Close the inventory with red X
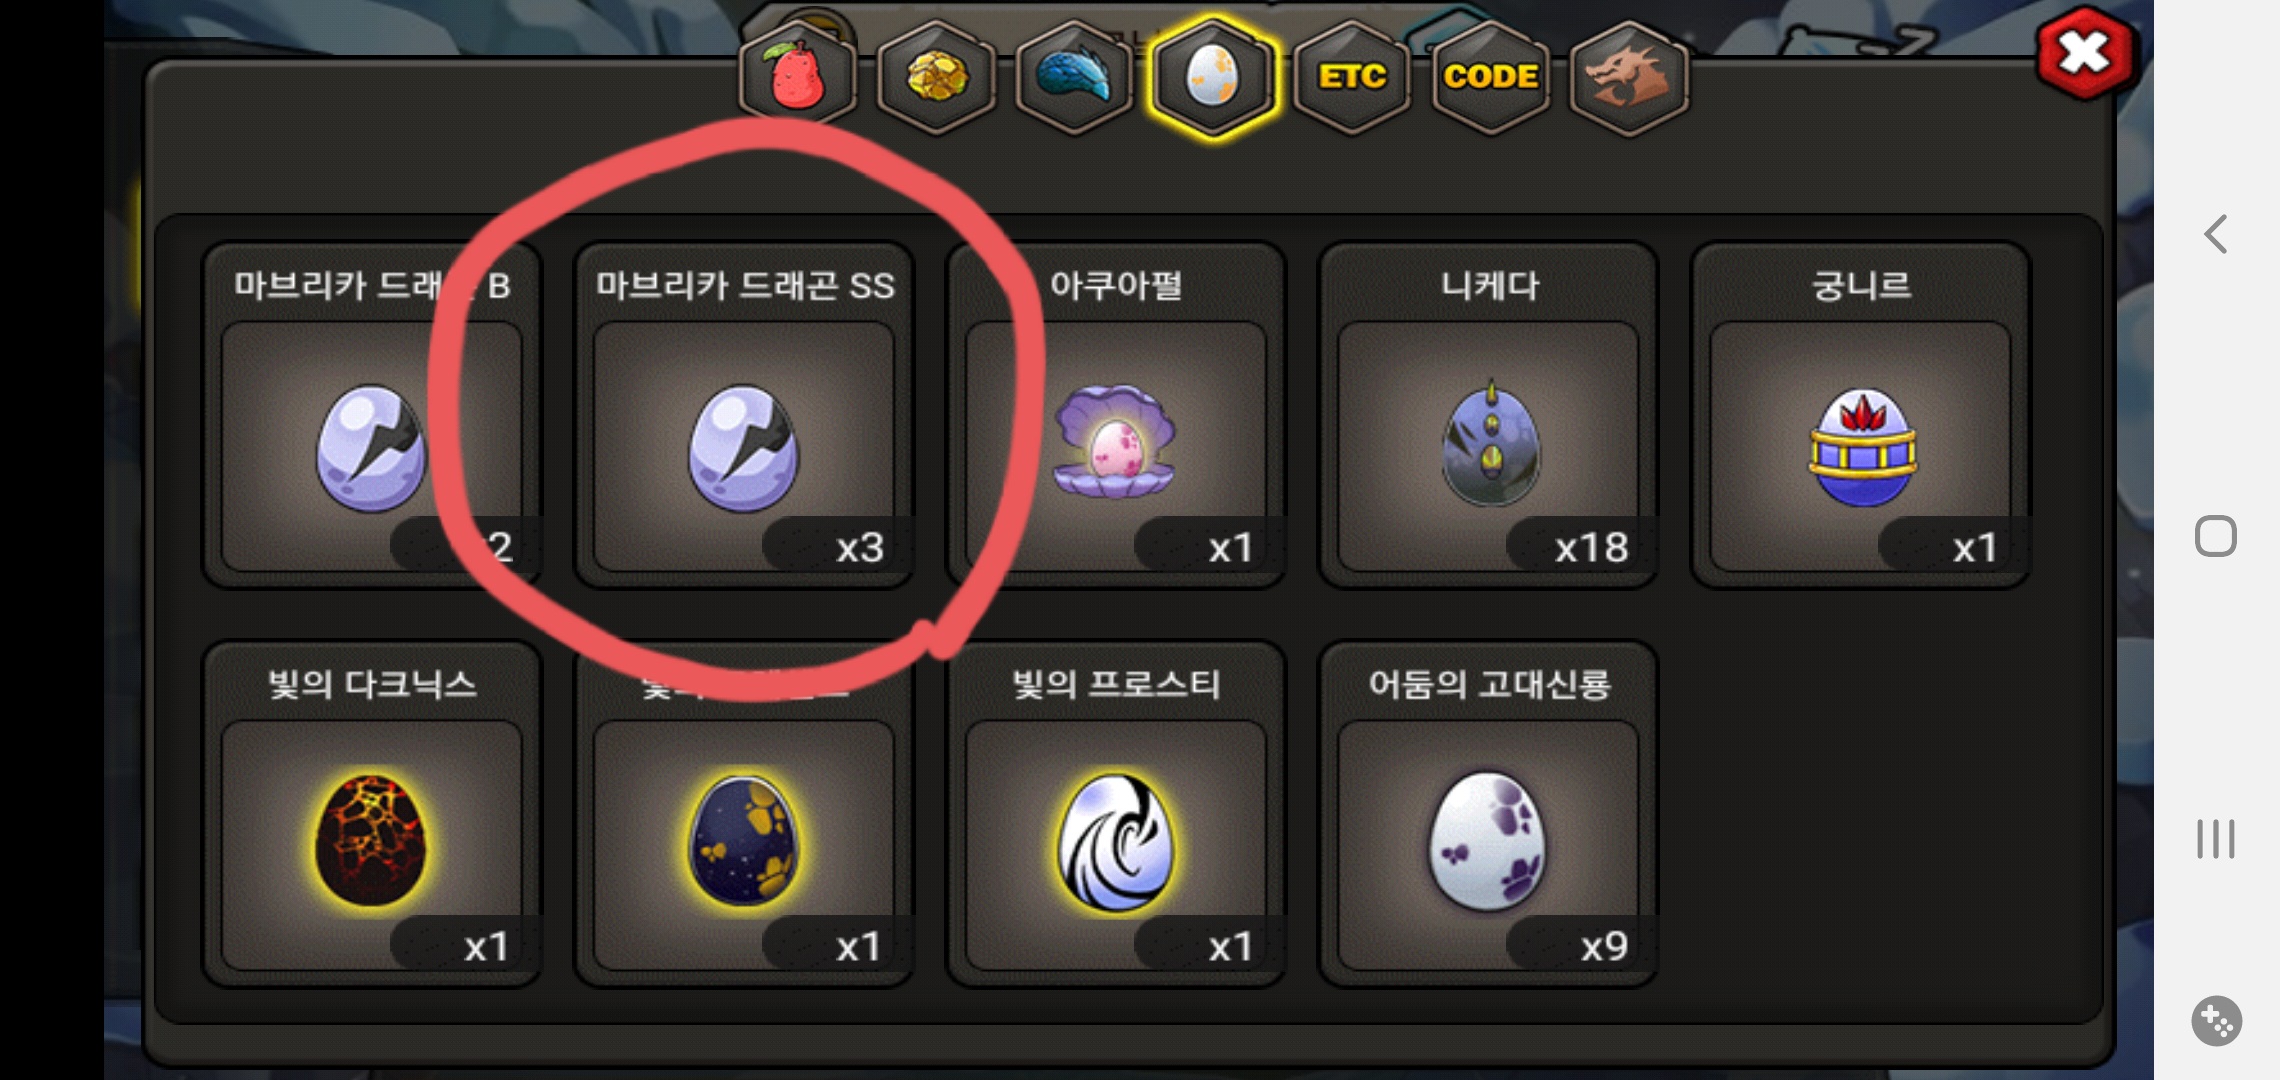Image resolution: width=2280 pixels, height=1080 pixels. pos(2085,52)
